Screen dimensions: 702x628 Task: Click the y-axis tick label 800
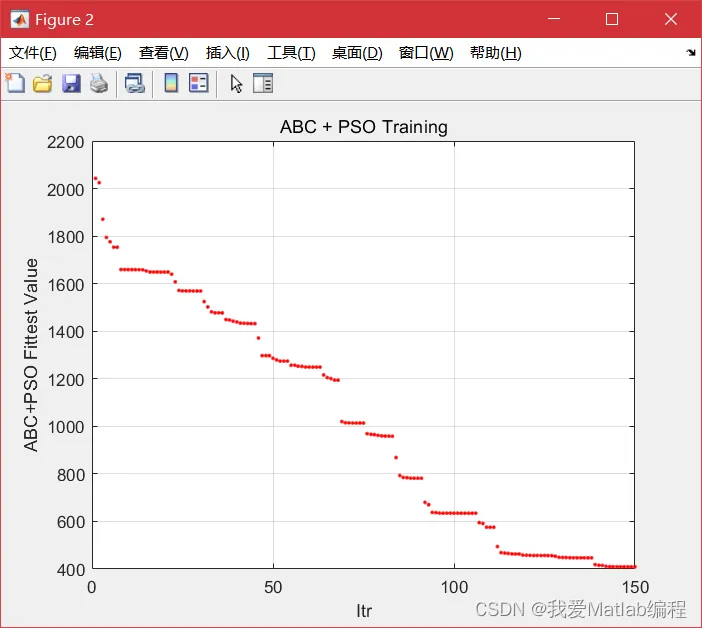tap(71, 475)
